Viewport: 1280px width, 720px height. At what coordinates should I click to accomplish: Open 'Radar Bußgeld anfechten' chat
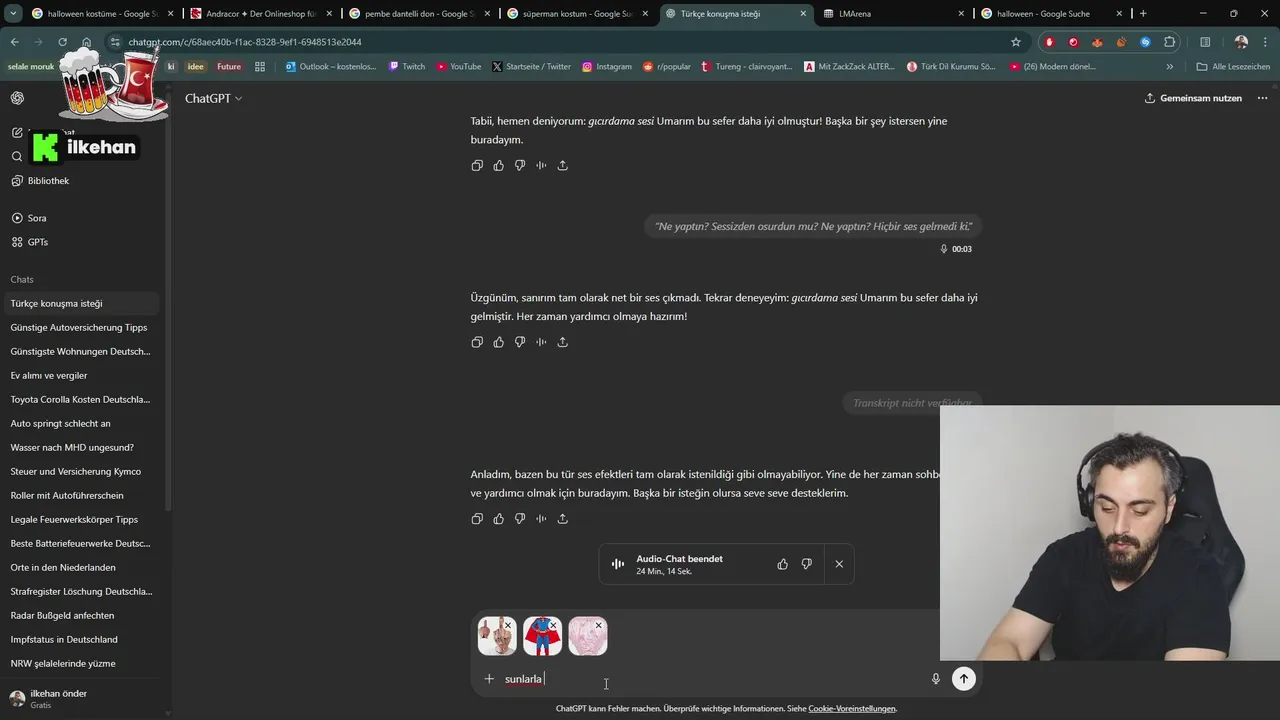tap(82, 615)
